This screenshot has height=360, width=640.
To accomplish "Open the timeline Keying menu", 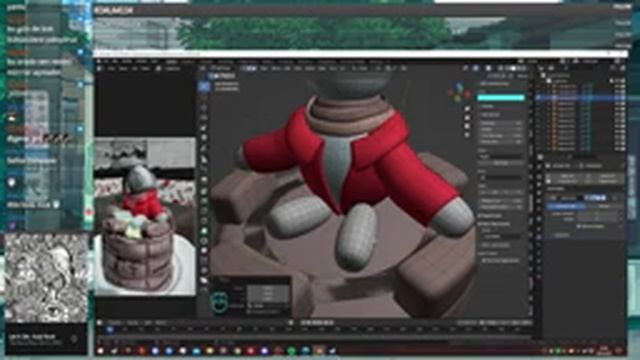I will tap(133, 322).
